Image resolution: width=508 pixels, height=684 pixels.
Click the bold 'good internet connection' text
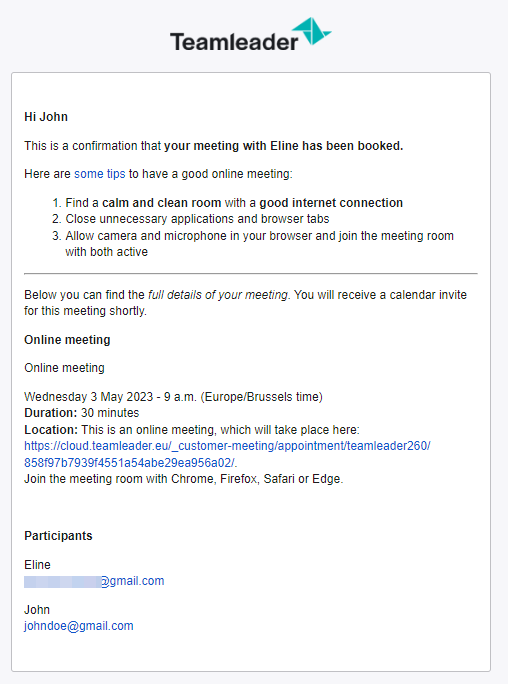pyautogui.click(x=331, y=203)
